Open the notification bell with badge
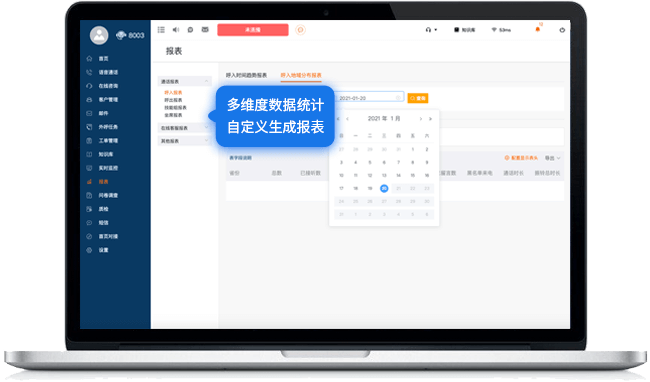The image size is (650, 382). coord(538,29)
